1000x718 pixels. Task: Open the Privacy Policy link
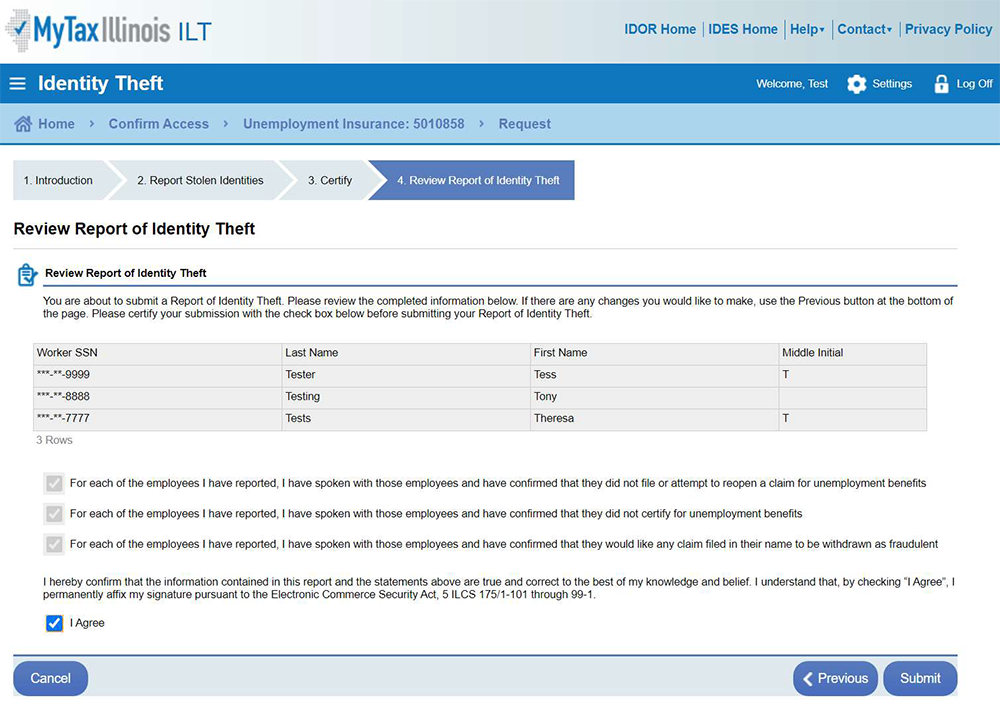coord(948,29)
